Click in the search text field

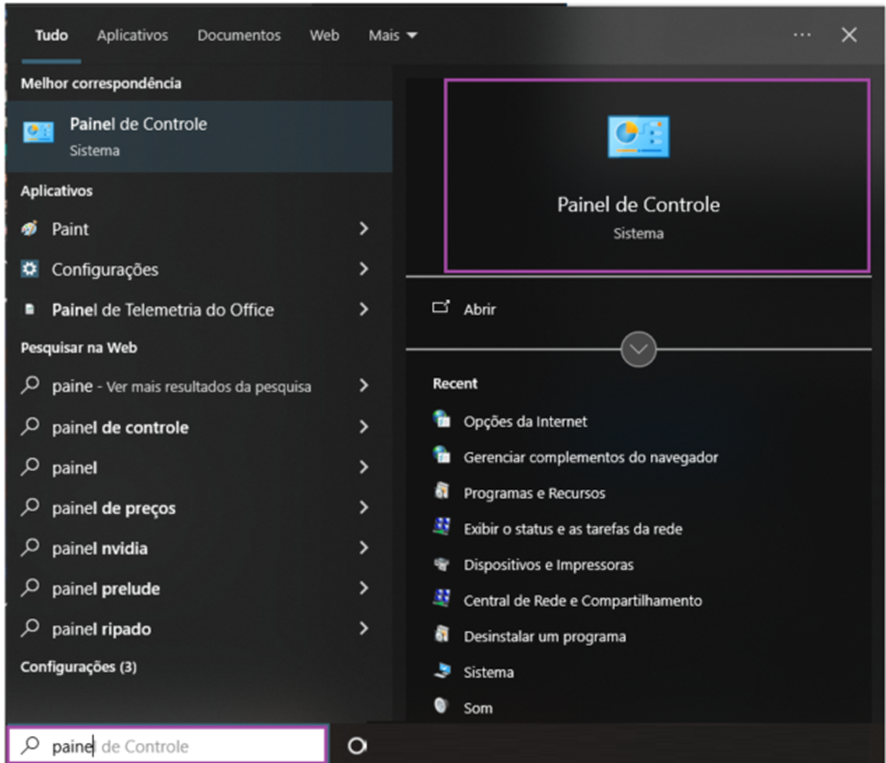[167, 745]
